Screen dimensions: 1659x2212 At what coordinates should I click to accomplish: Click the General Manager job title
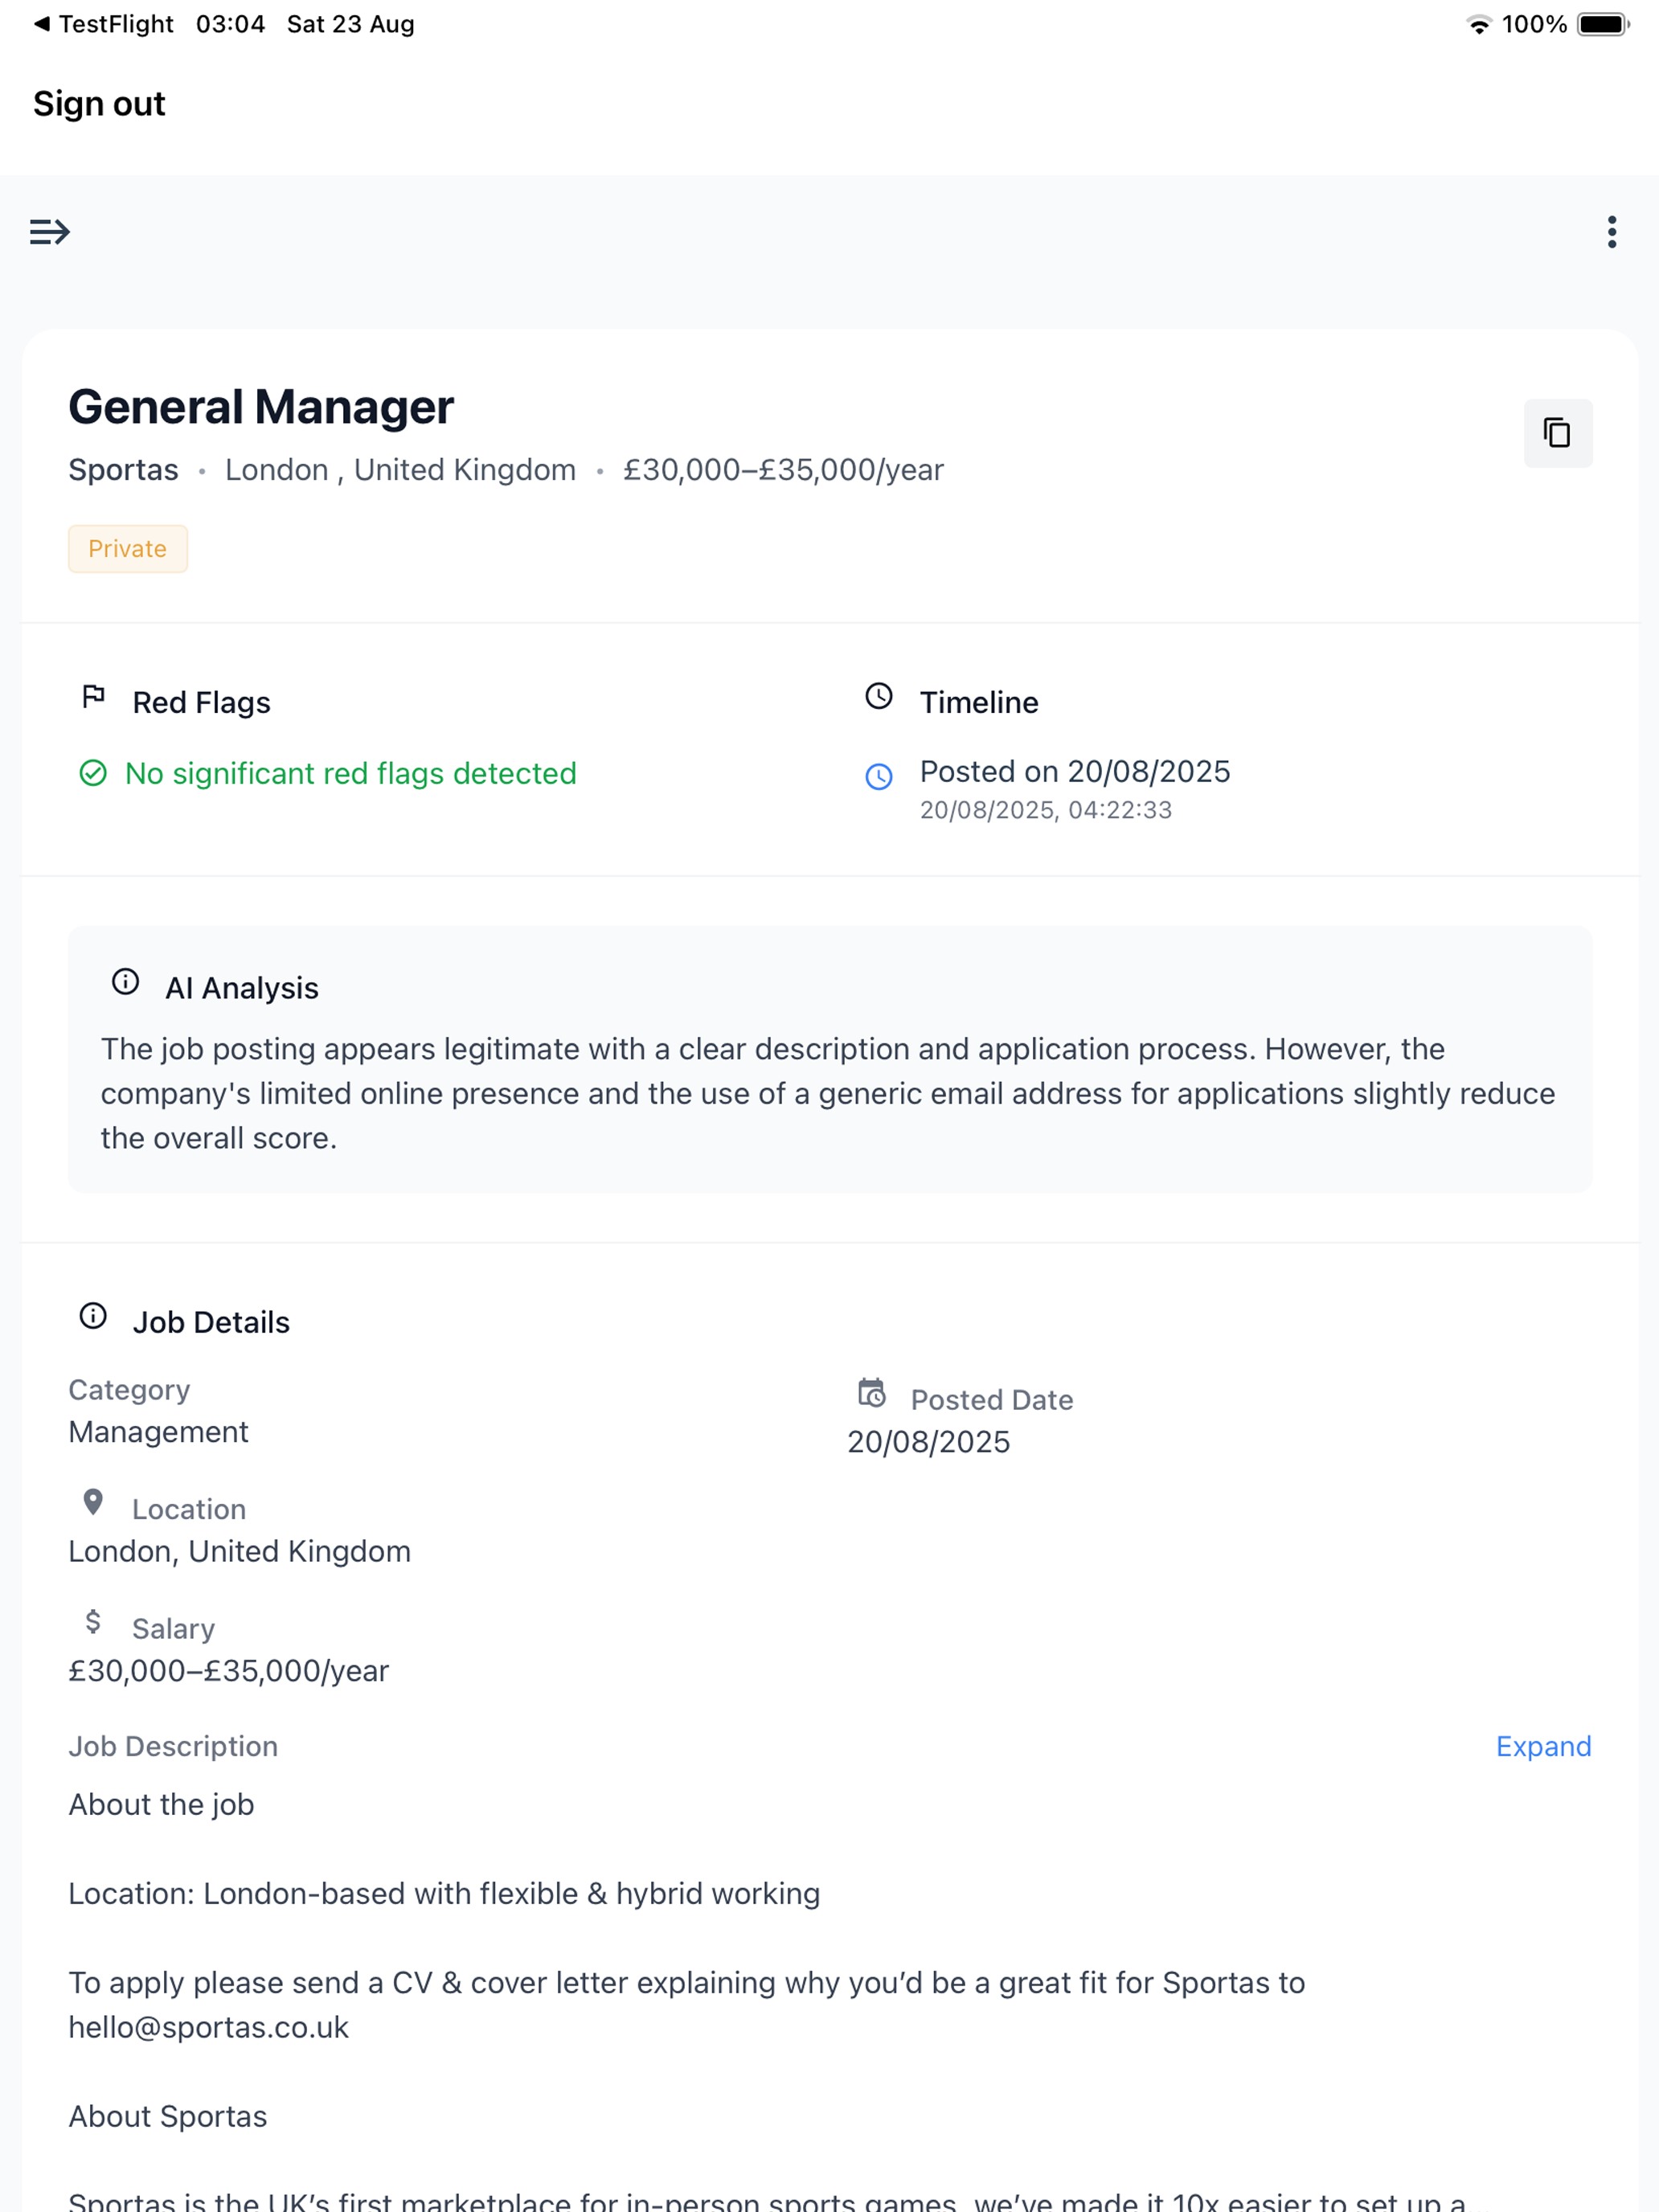point(261,407)
